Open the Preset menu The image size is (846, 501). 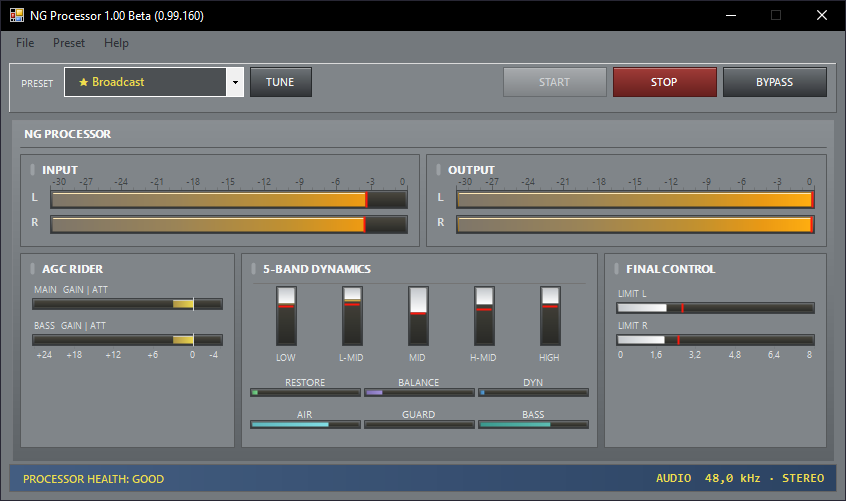coord(69,43)
